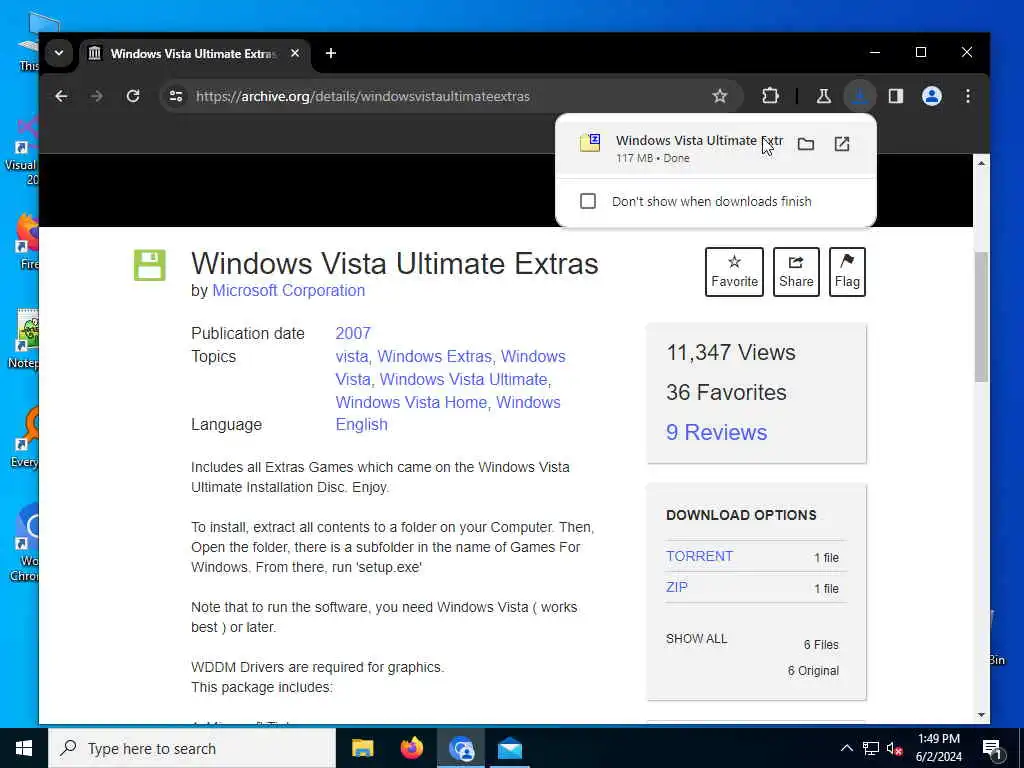
Task: Tick "Don't show when downloads finish" checkbox
Action: click(588, 201)
